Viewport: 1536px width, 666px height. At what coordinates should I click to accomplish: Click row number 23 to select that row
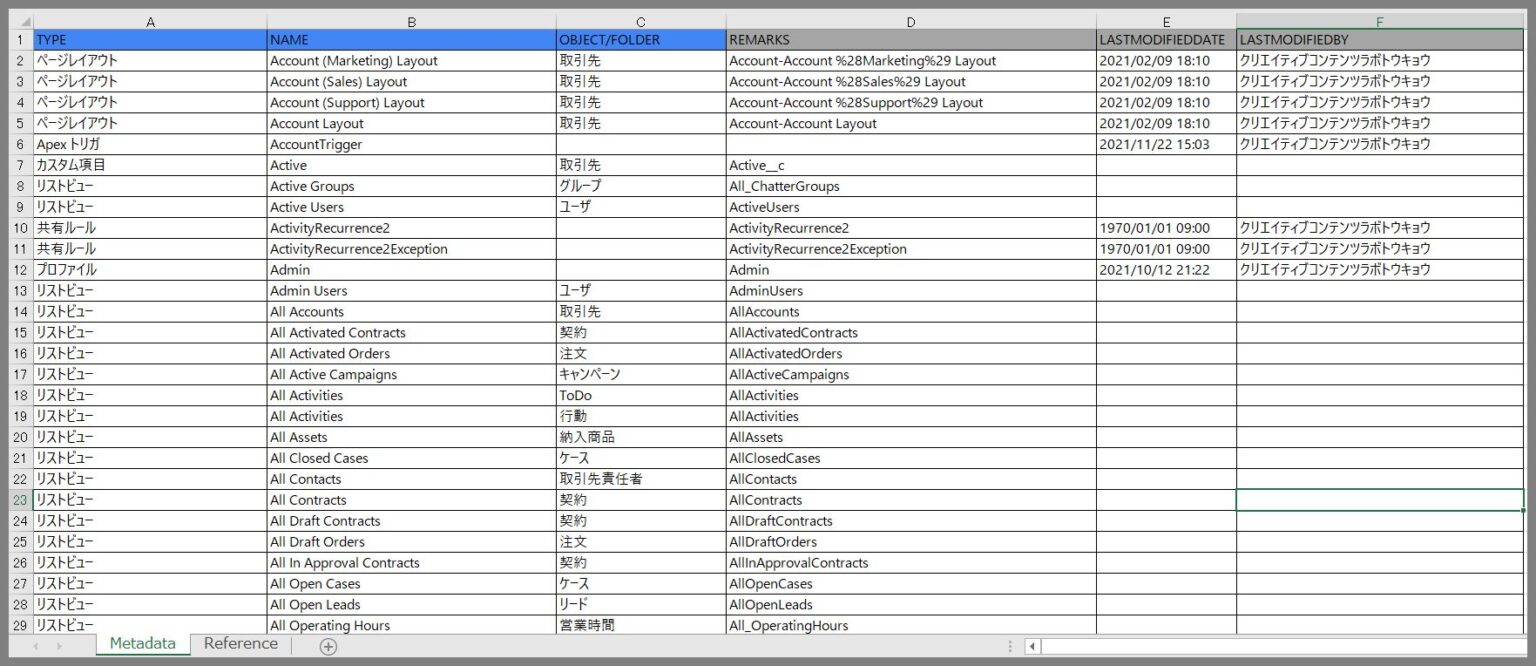(18, 499)
